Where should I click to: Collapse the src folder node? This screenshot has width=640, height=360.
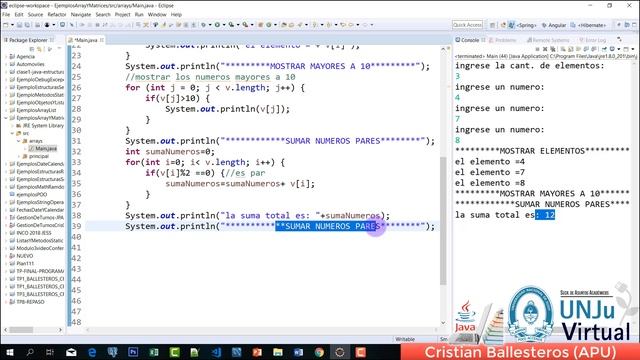[12, 133]
